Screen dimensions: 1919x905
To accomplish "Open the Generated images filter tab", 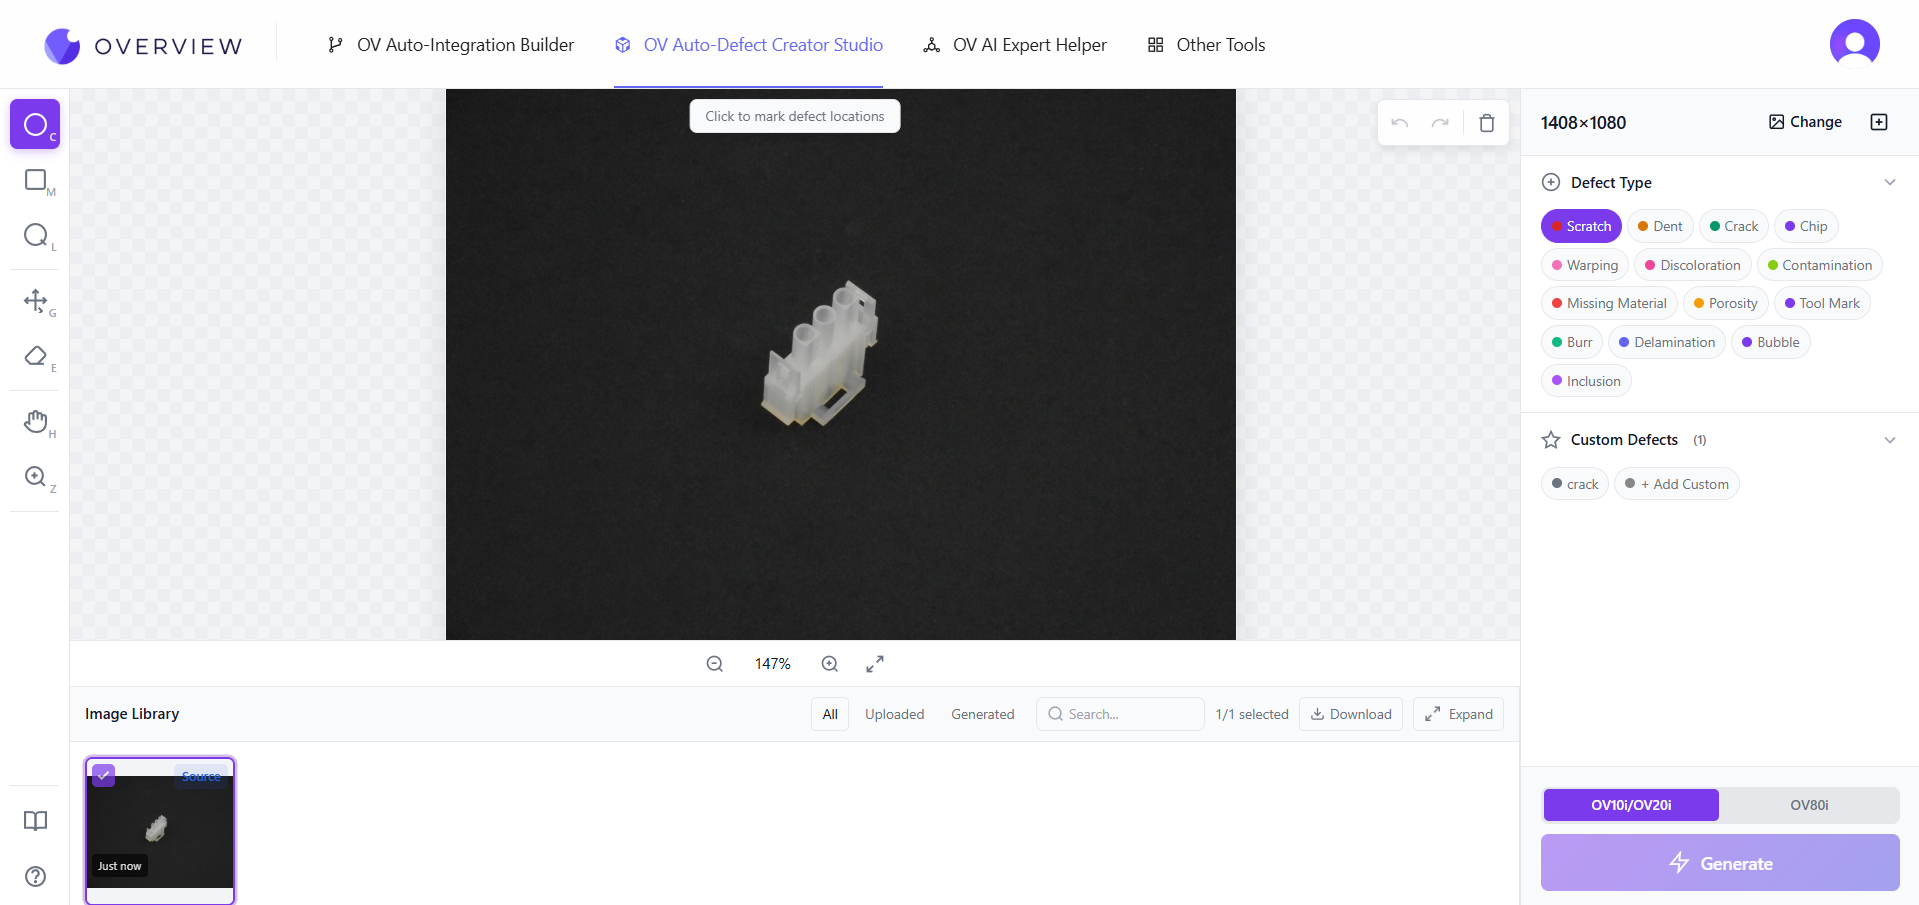I will (982, 713).
